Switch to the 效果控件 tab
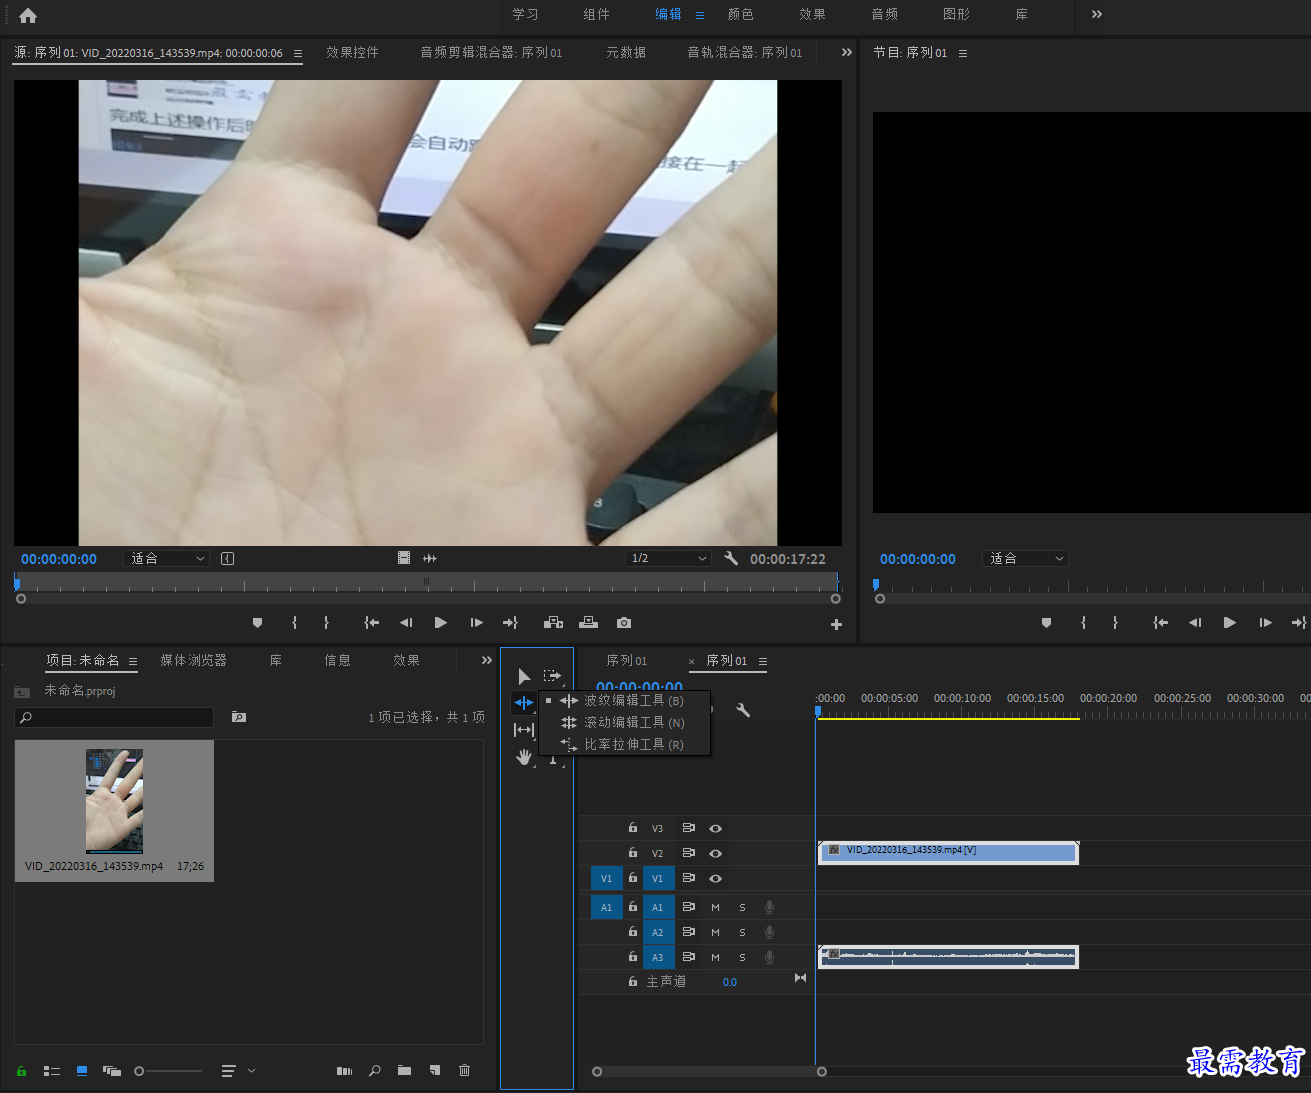The height and width of the screenshot is (1093, 1311). 352,53
